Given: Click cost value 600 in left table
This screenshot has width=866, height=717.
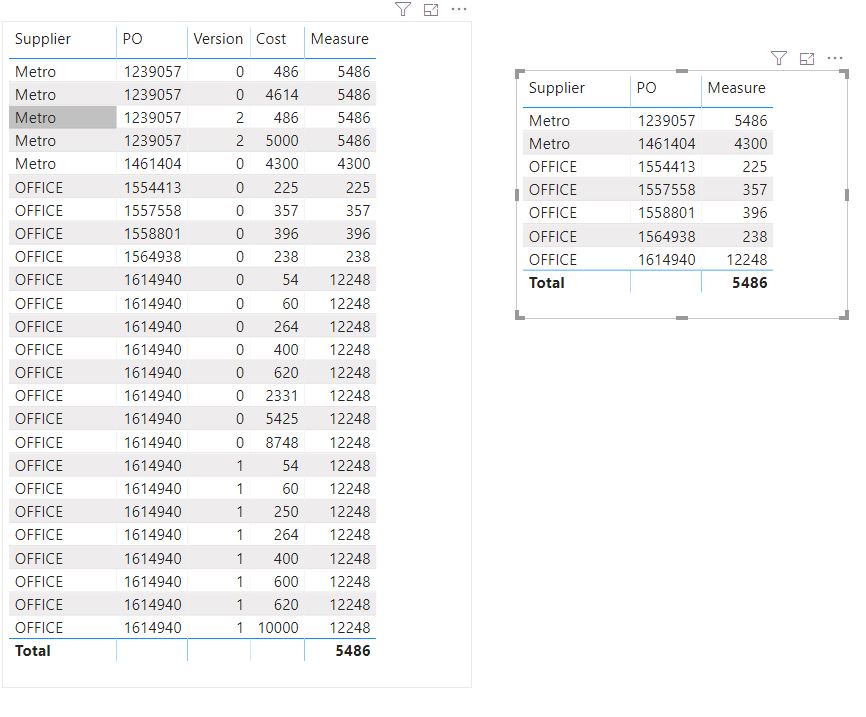Looking at the screenshot, I should [x=286, y=582].
